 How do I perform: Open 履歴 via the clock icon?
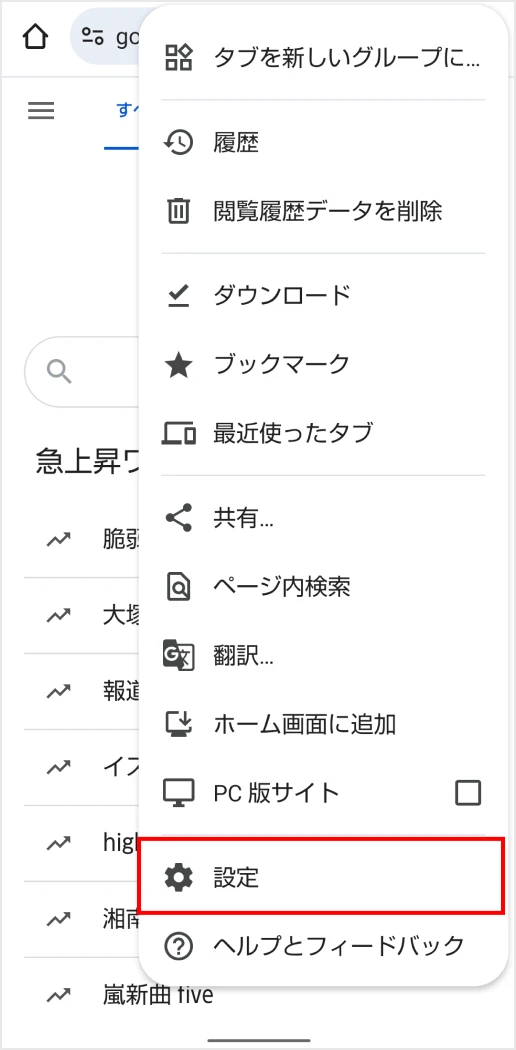click(x=179, y=143)
